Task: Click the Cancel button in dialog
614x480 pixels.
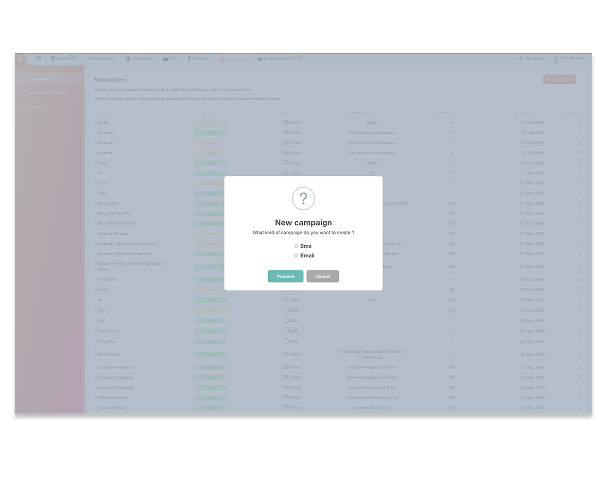Action: [x=323, y=276]
